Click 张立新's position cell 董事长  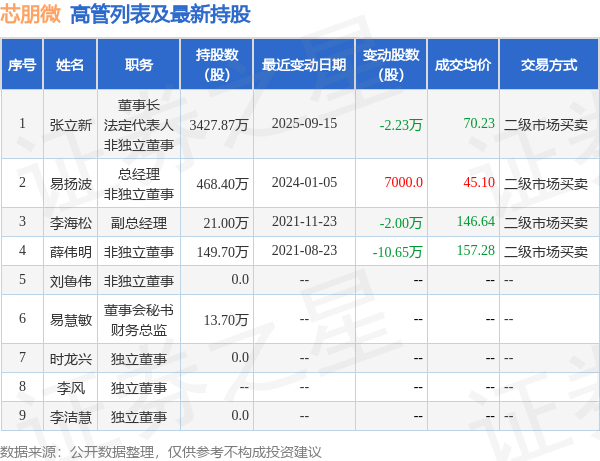point(139,105)
